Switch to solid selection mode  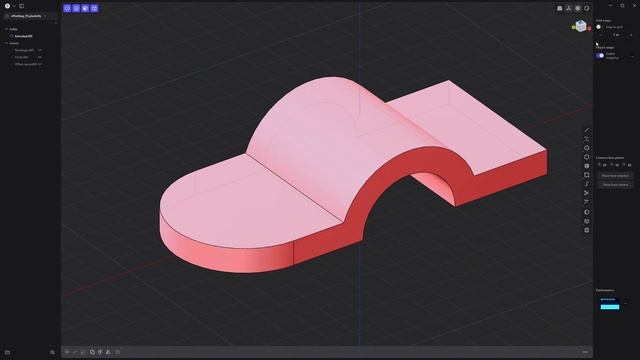click(x=94, y=8)
